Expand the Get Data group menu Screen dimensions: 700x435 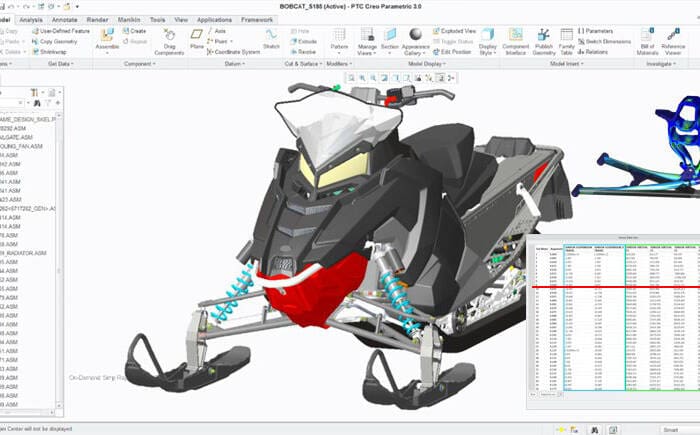[61, 64]
